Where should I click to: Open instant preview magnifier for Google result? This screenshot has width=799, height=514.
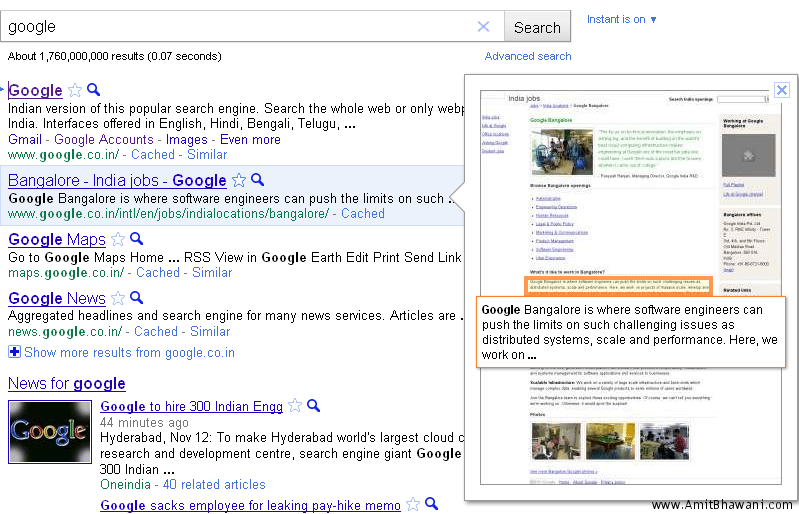pyautogui.click(x=94, y=90)
